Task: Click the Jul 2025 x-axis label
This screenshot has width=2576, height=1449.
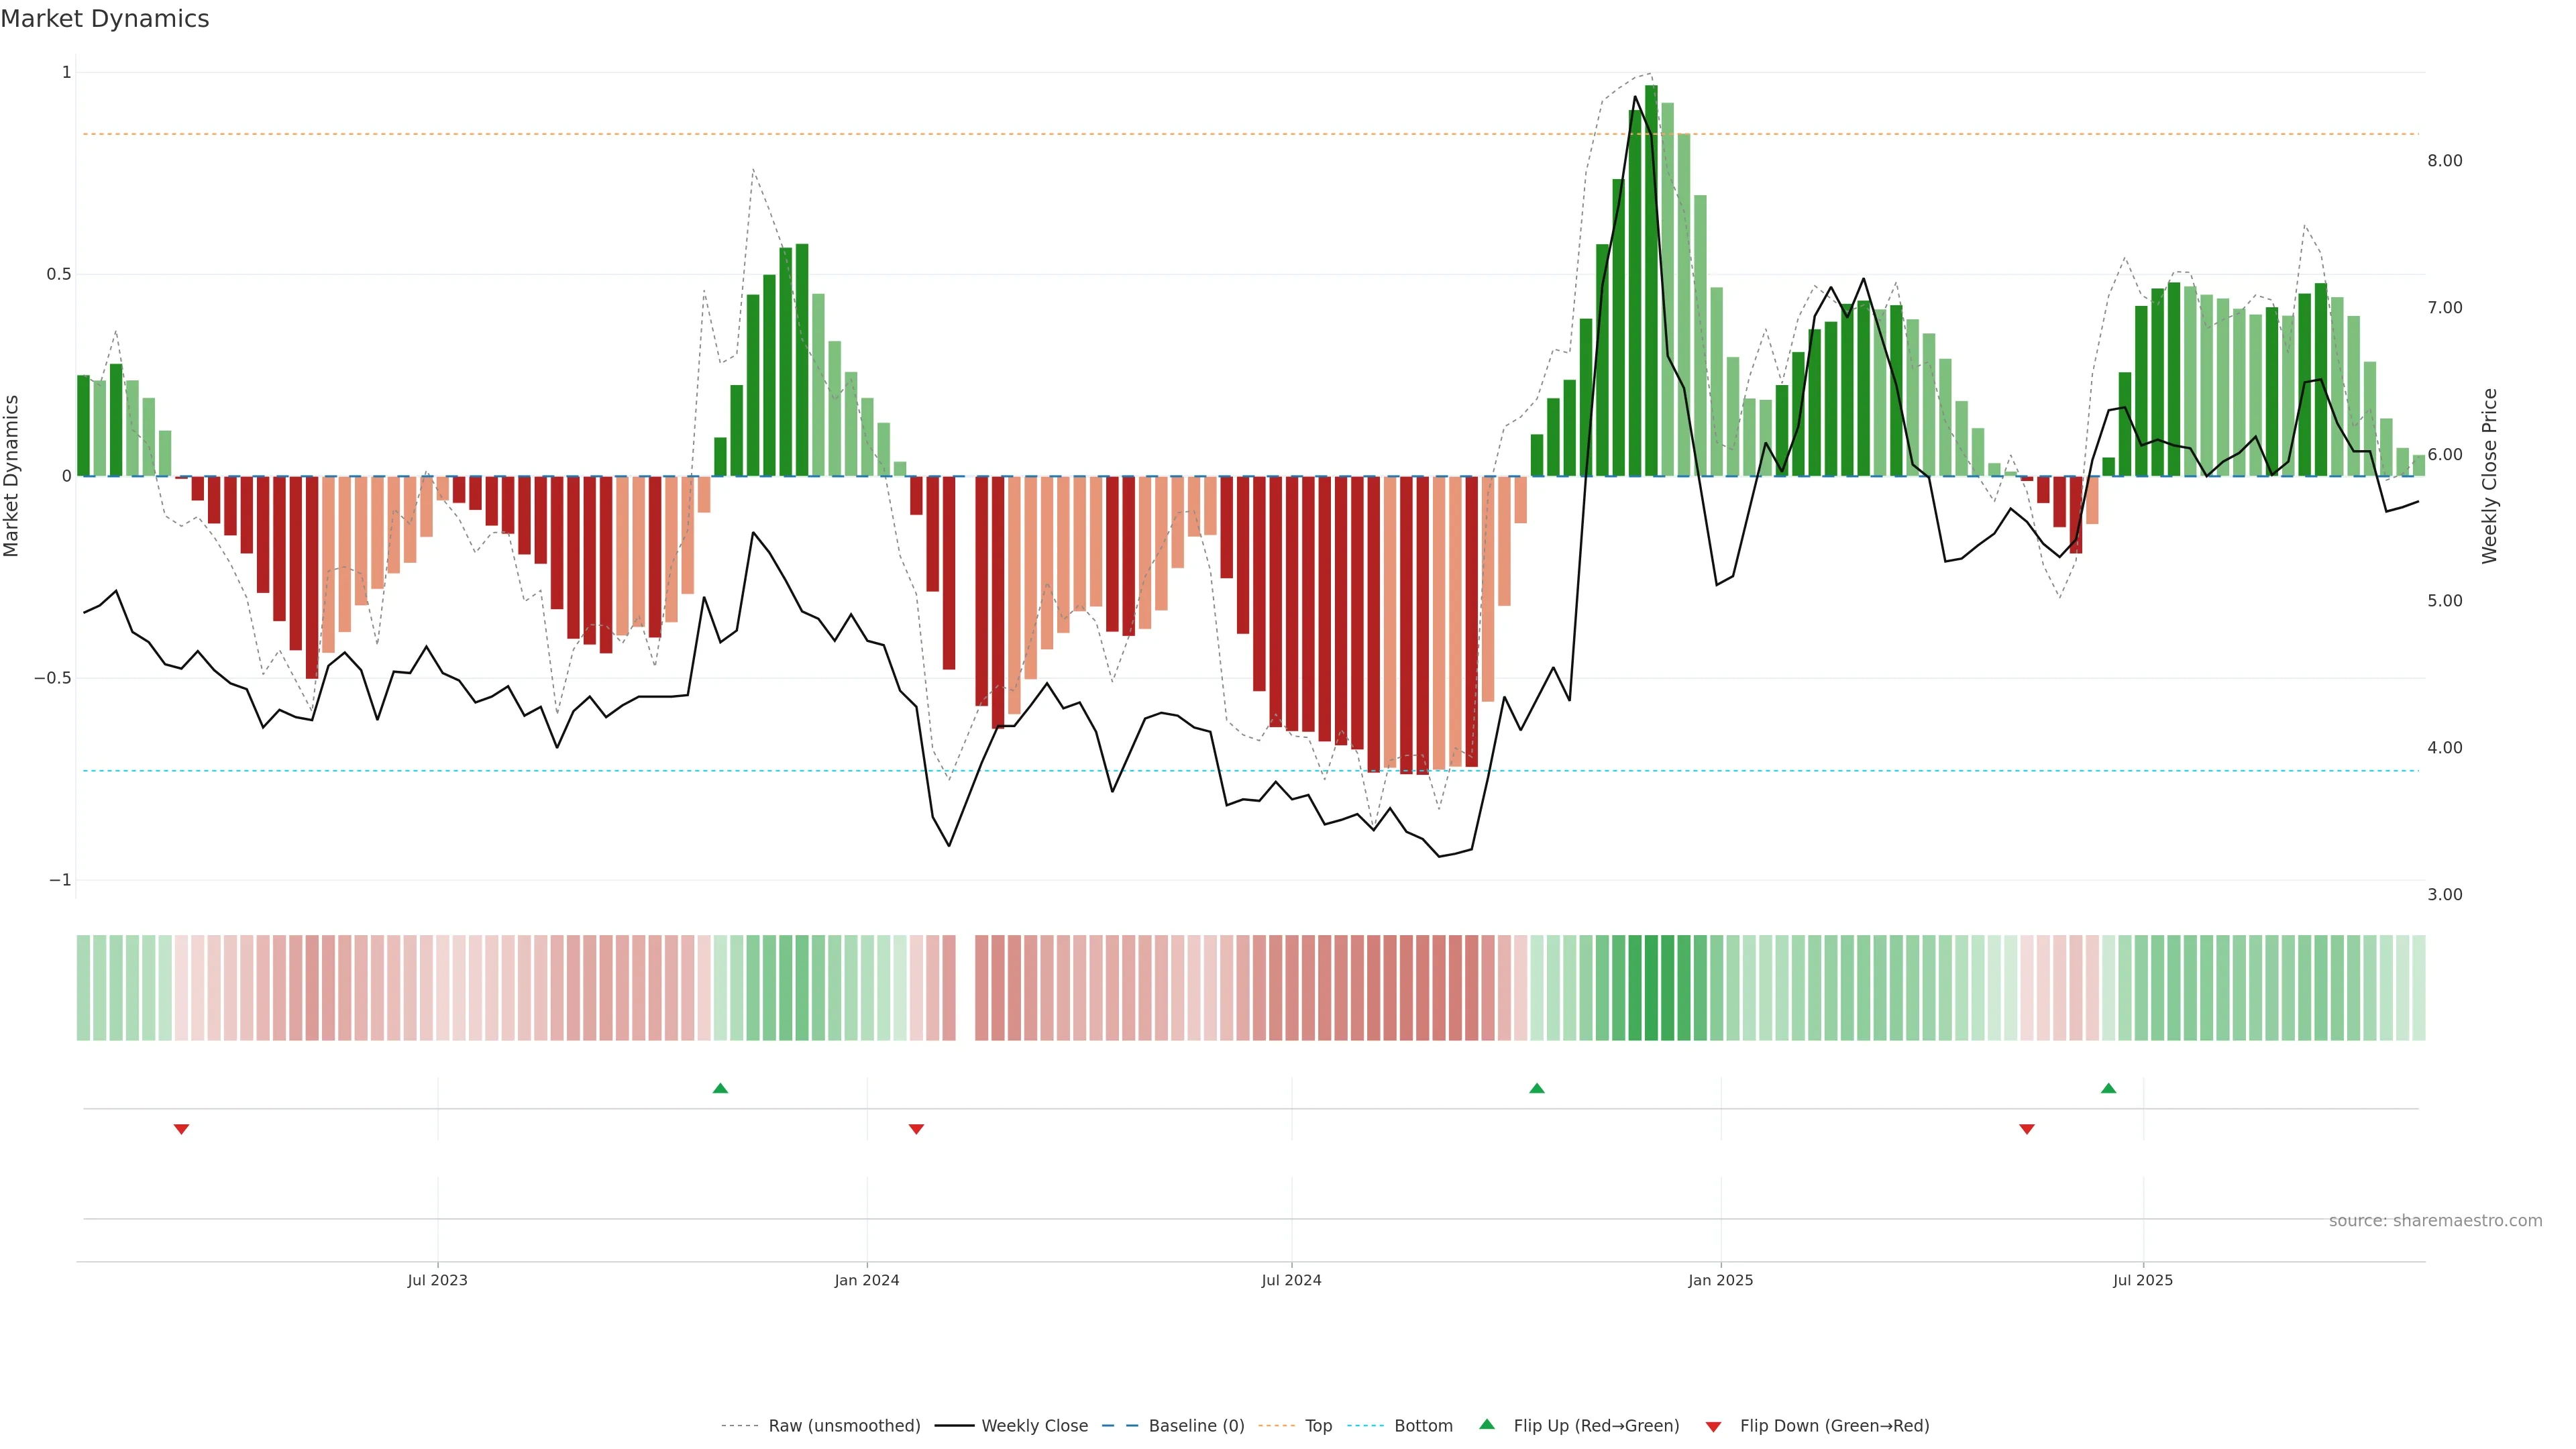Action: (x=2142, y=1280)
